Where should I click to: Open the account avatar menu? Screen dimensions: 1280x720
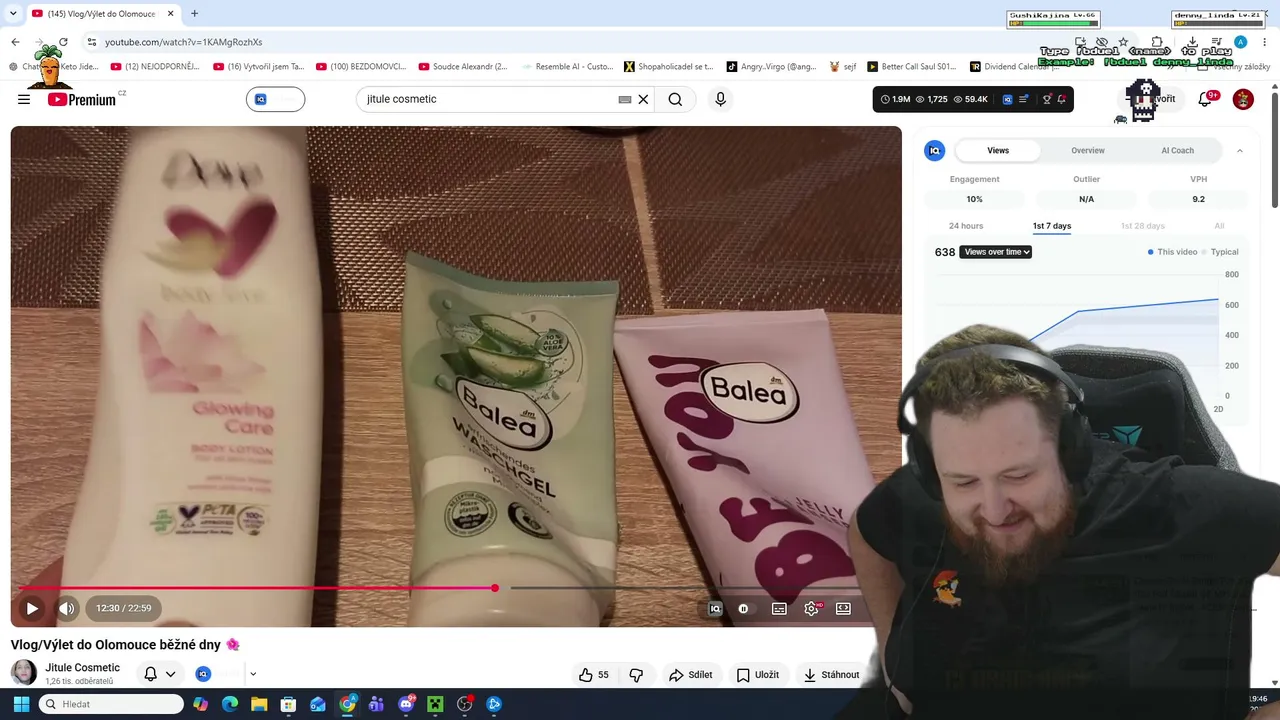point(1243,99)
